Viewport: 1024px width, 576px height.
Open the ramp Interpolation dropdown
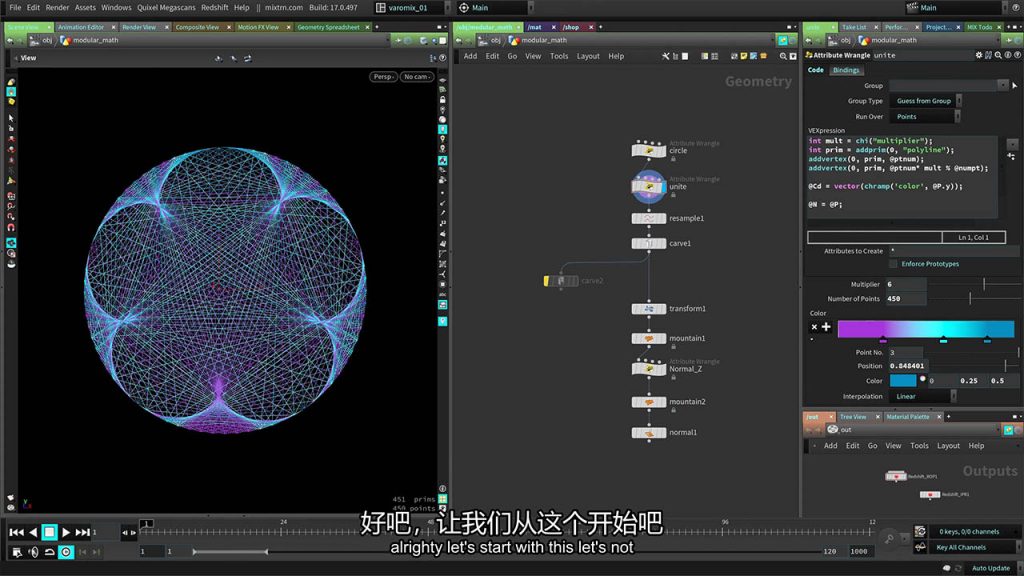click(923, 396)
